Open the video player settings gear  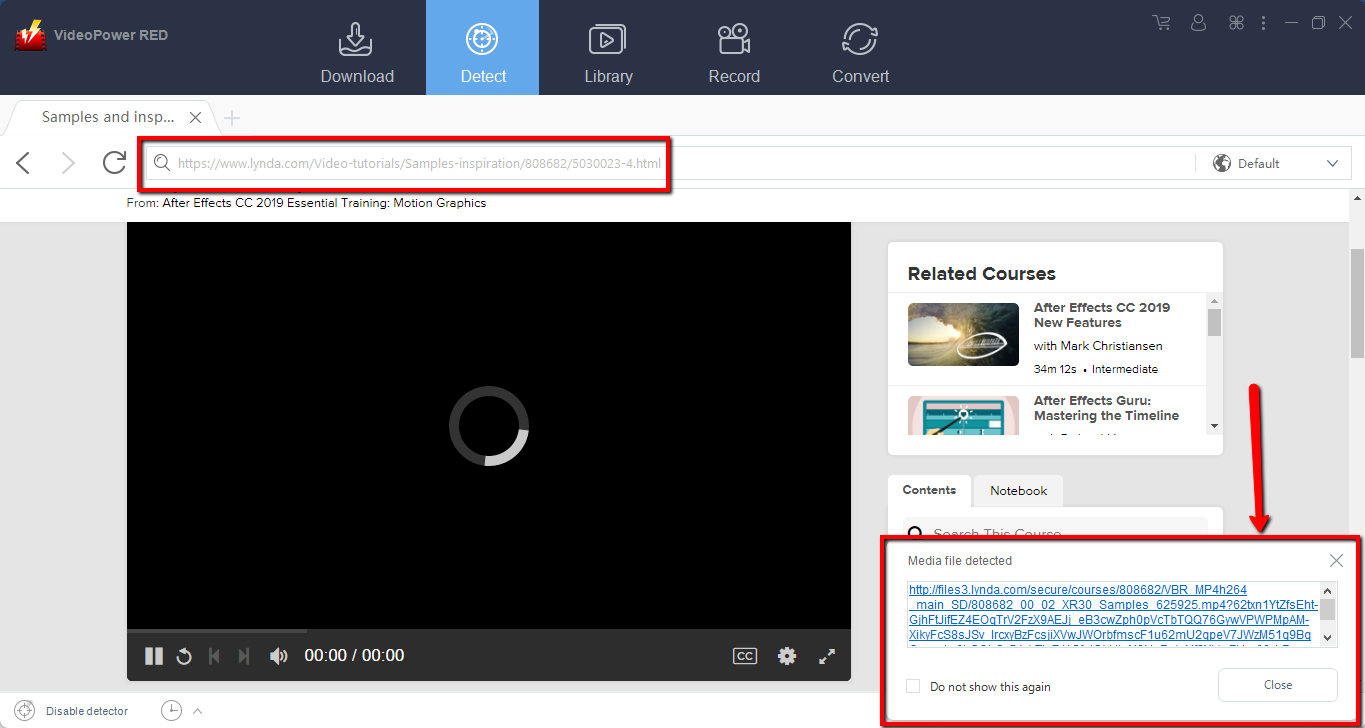[786, 656]
